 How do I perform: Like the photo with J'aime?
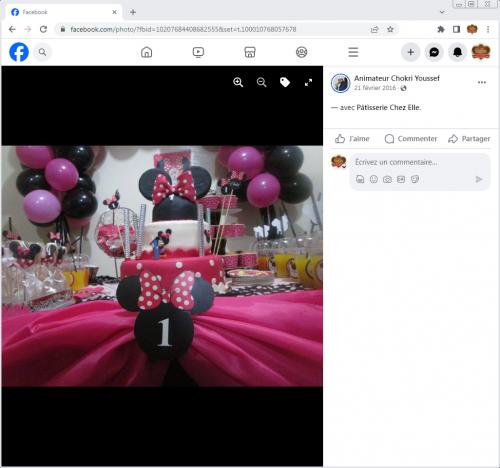tap(352, 139)
